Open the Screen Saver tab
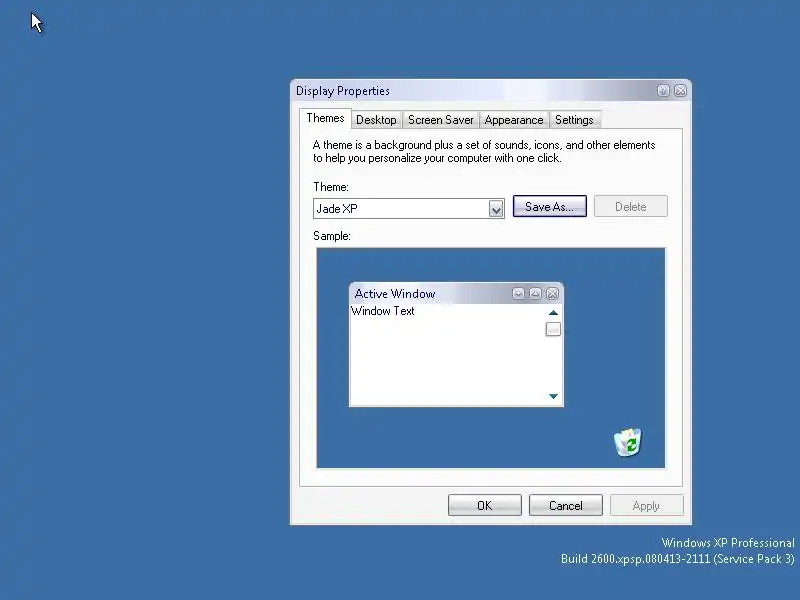The height and width of the screenshot is (600, 800). coord(441,120)
